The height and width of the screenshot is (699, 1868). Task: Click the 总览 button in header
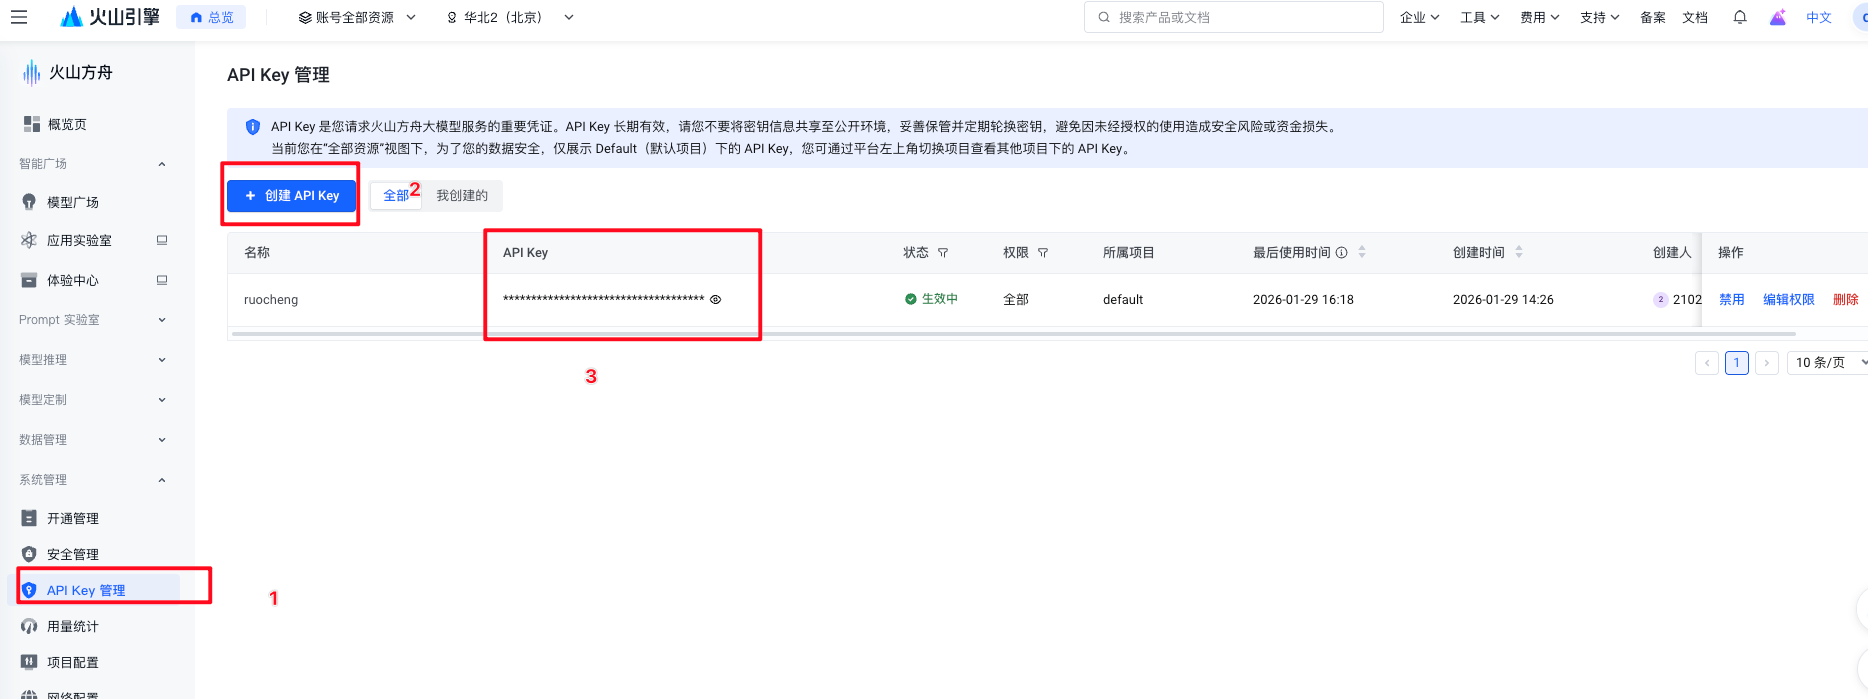pyautogui.click(x=211, y=17)
